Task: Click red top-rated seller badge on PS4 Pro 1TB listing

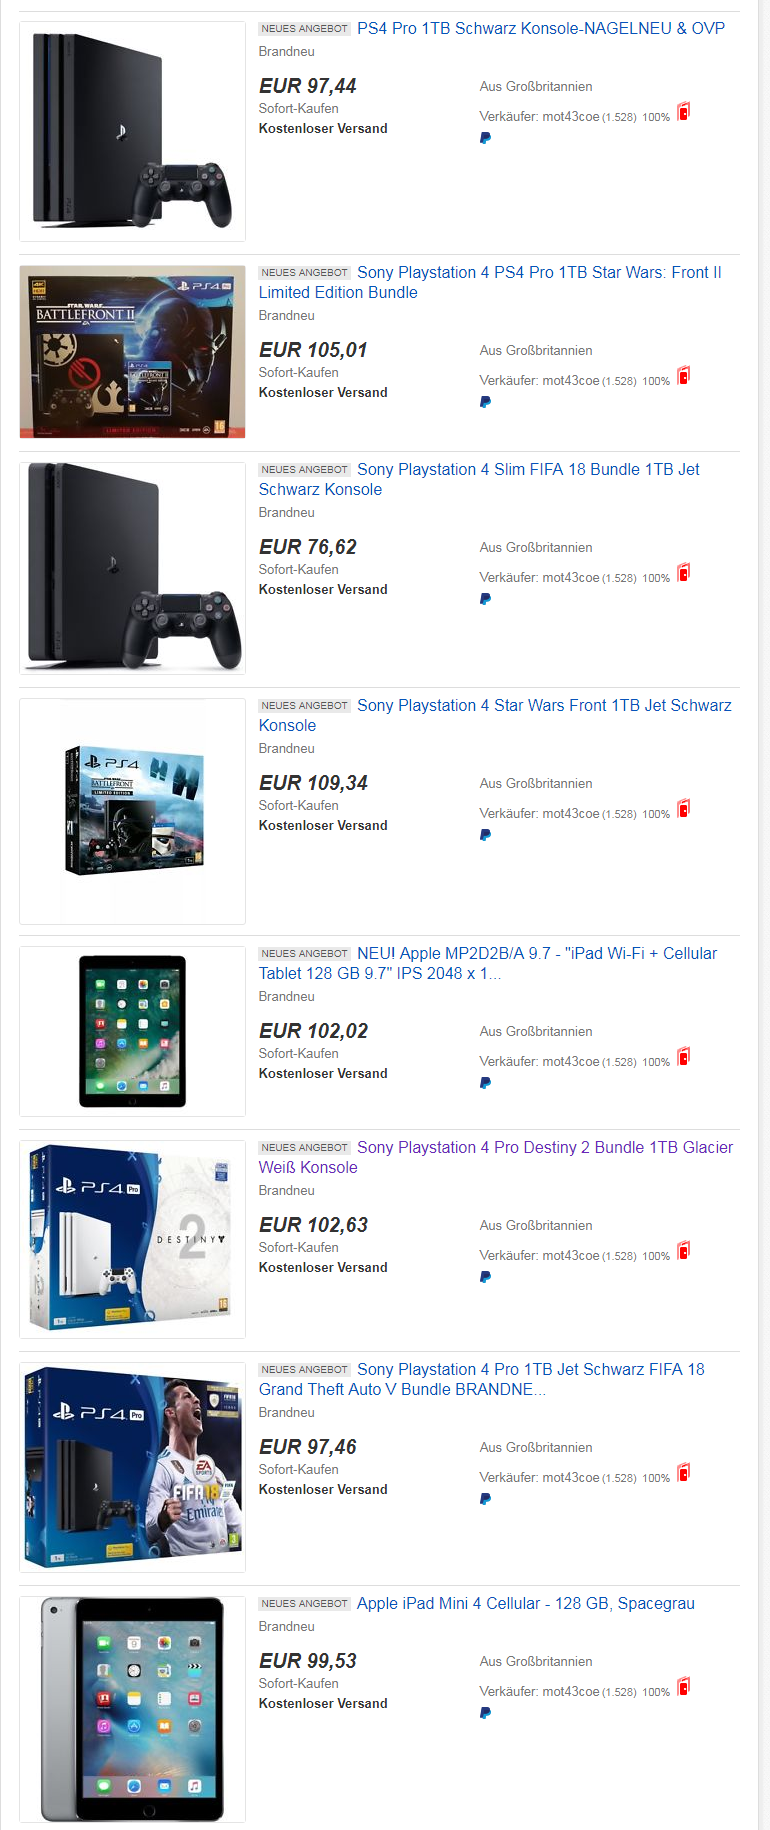Action: (684, 111)
